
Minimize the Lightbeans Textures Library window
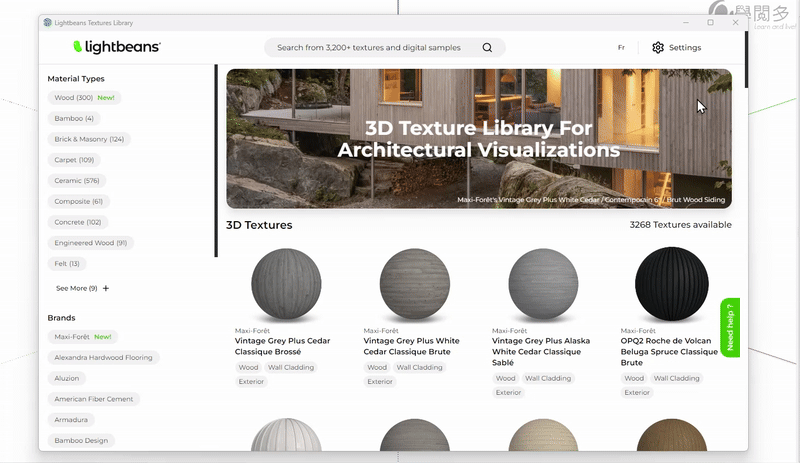point(686,22)
